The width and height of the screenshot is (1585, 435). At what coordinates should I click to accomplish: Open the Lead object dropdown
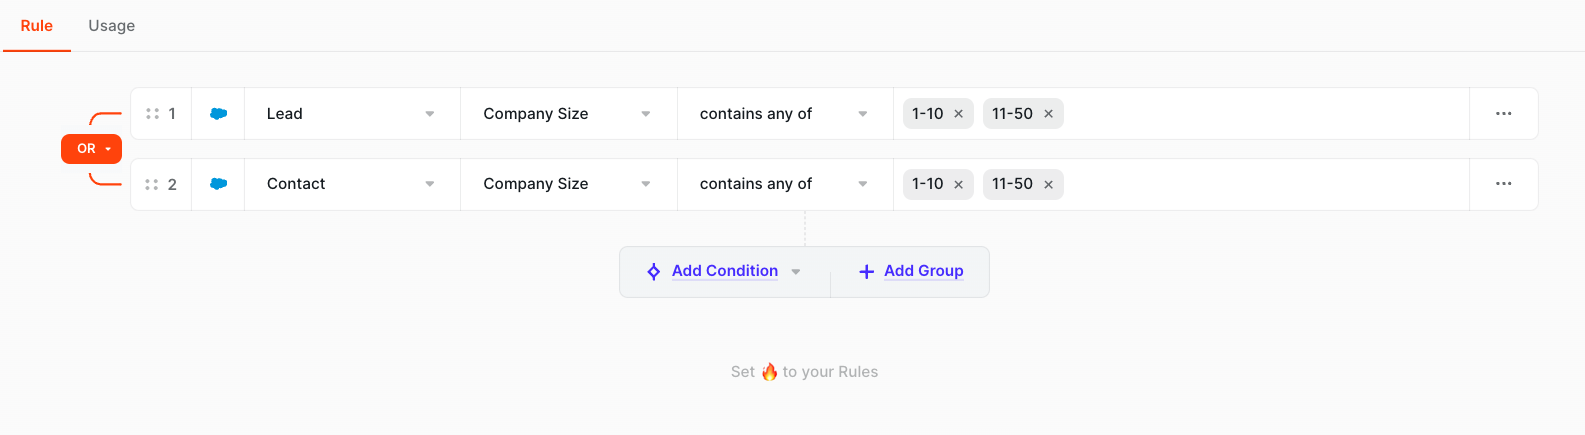tap(352, 114)
